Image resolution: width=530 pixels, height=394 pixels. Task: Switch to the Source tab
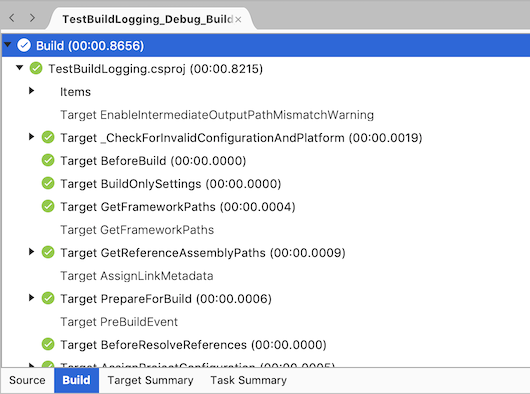(x=27, y=380)
